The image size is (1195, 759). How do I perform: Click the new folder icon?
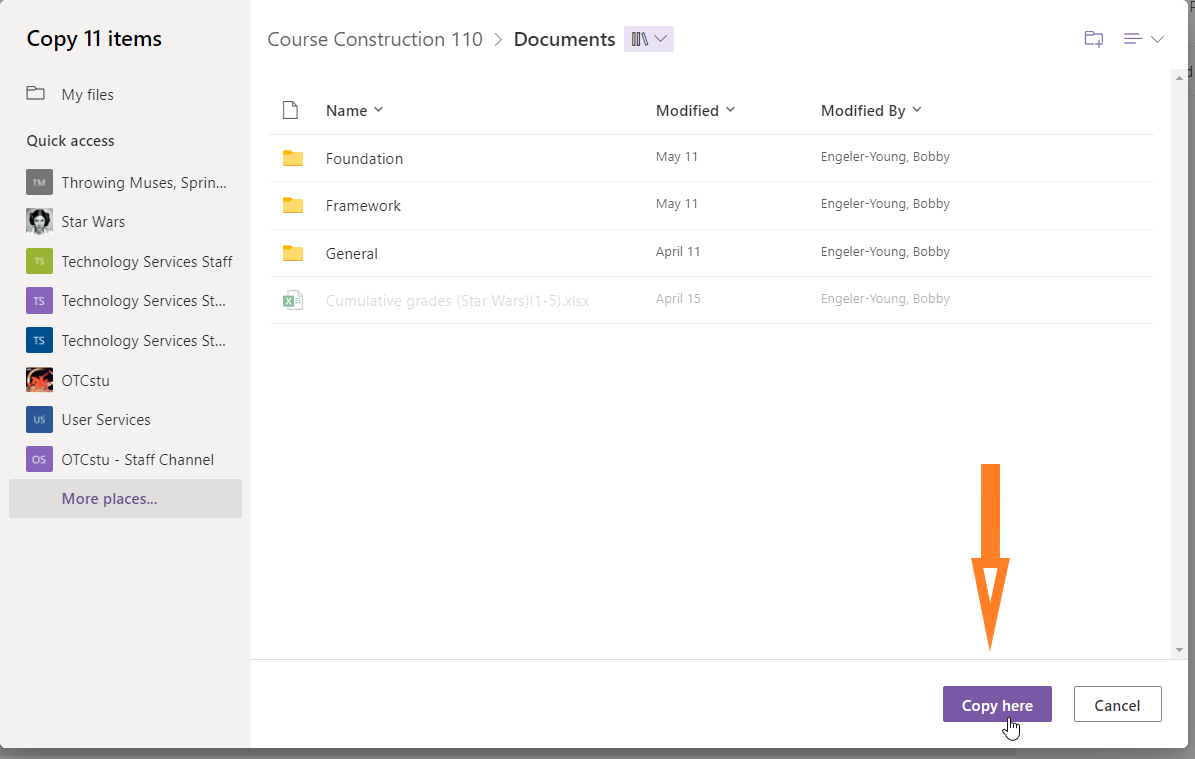pos(1094,39)
